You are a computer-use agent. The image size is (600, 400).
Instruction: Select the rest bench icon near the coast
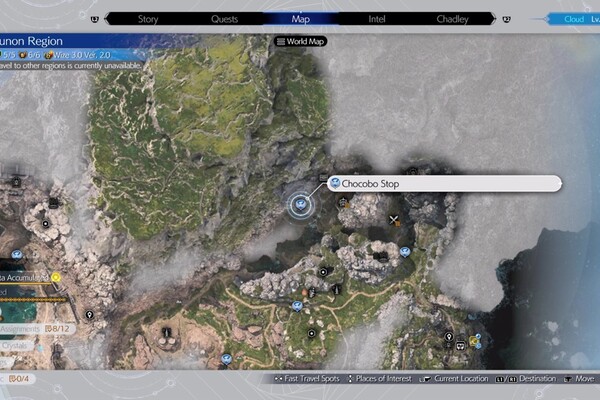click(x=461, y=346)
